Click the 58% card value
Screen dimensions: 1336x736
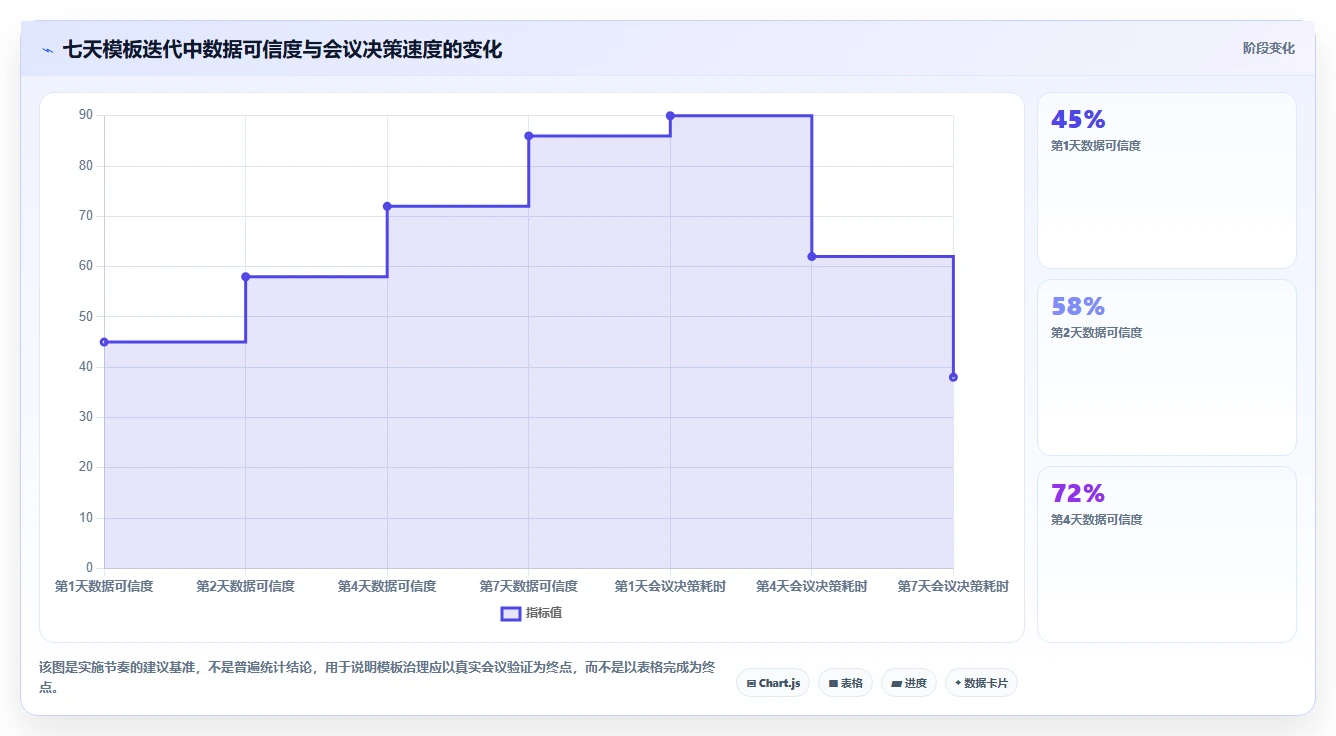1078,307
